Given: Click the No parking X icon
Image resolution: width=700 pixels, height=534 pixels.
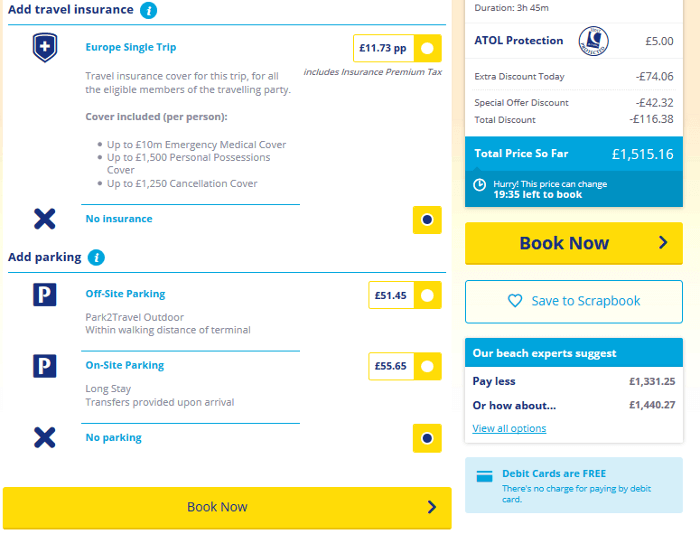Looking at the screenshot, I should point(45,437).
